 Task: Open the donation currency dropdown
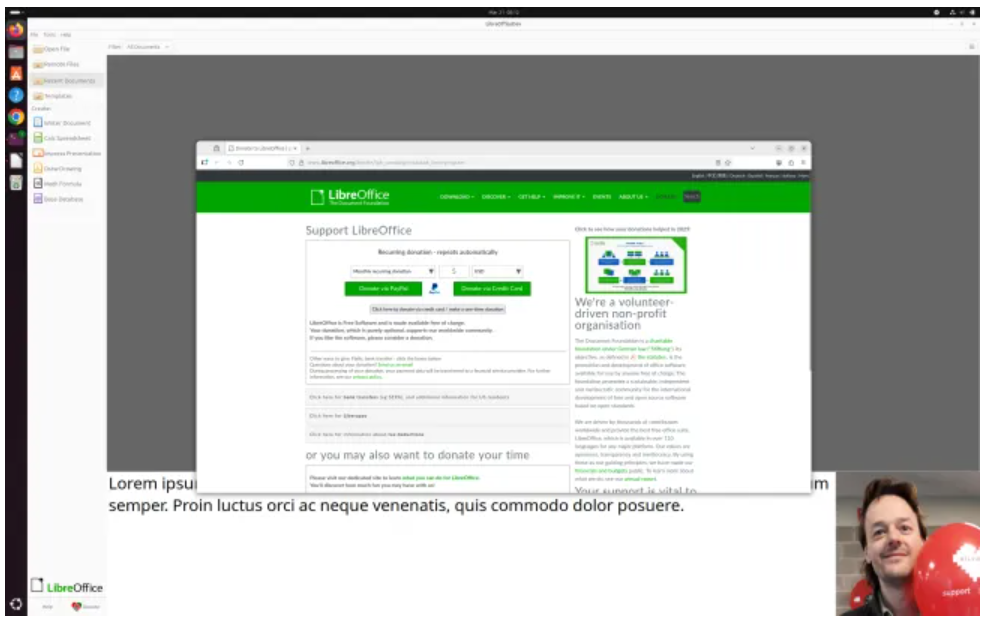point(497,272)
